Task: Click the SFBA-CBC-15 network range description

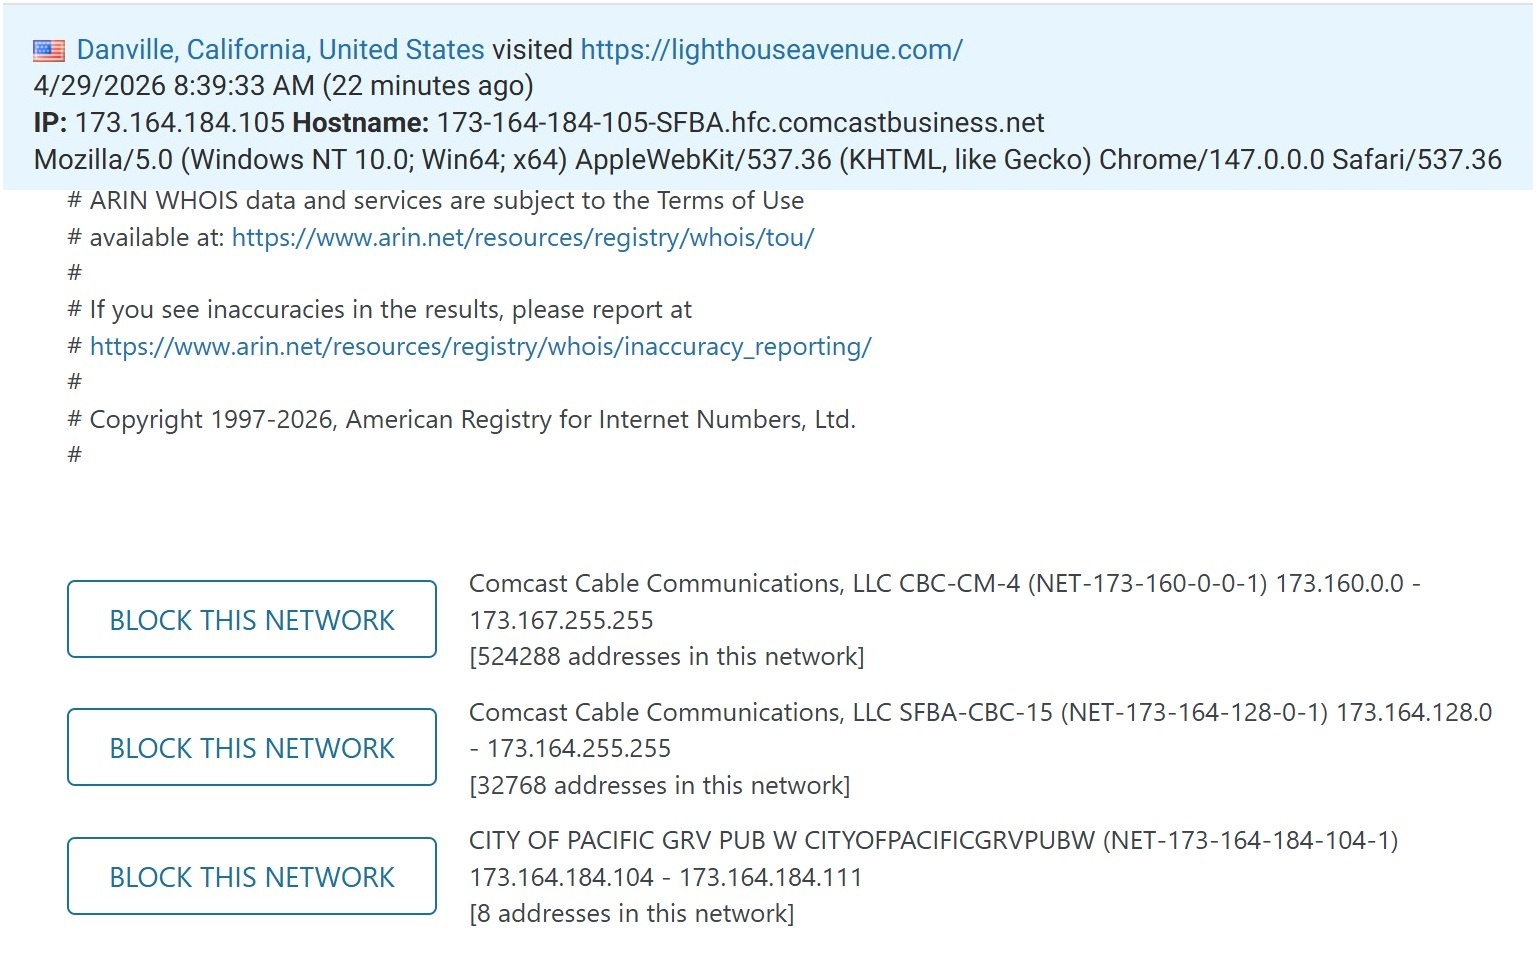Action: (x=980, y=713)
